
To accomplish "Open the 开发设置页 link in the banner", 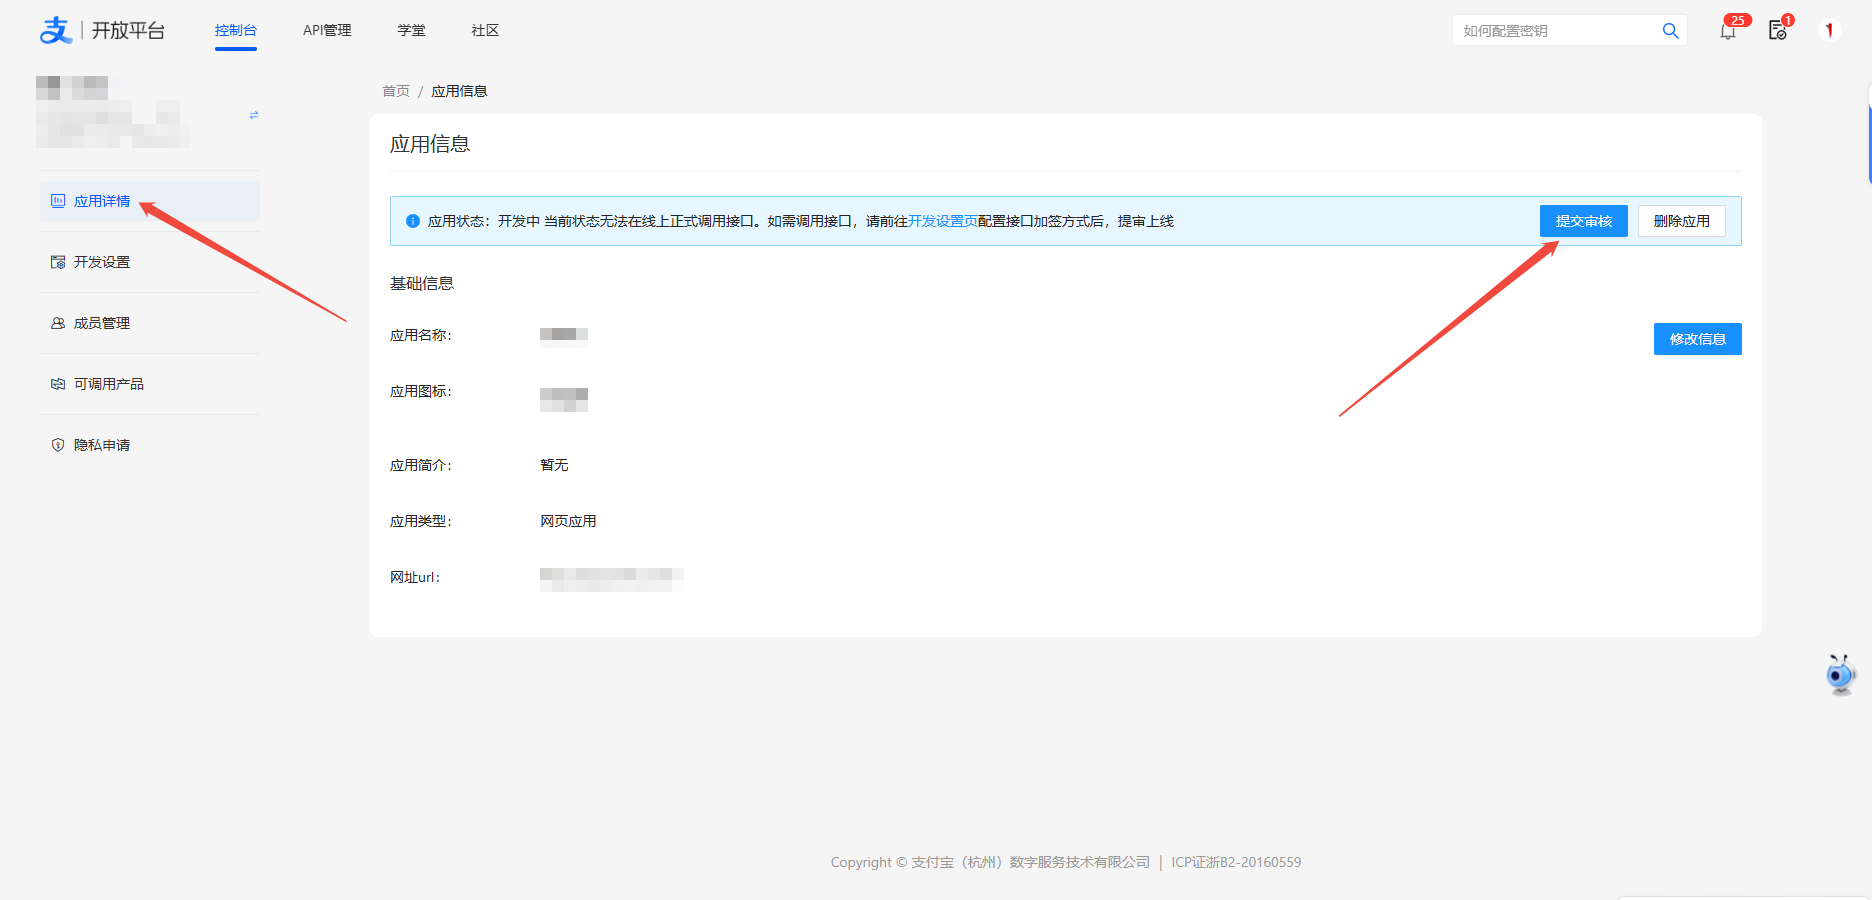I will click(x=943, y=220).
